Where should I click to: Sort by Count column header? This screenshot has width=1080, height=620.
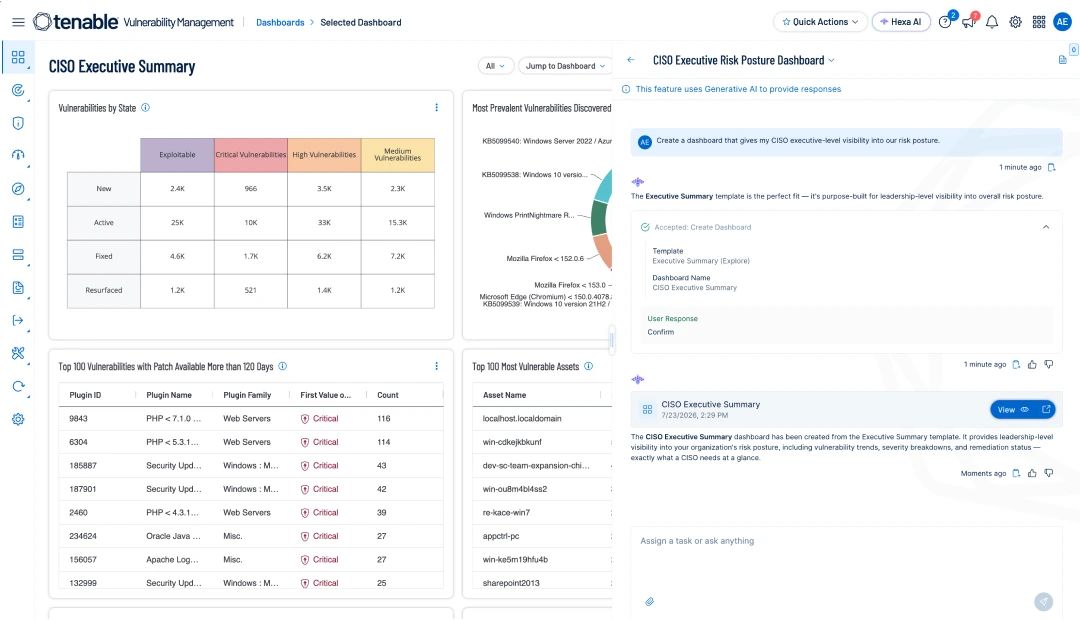tap(388, 395)
